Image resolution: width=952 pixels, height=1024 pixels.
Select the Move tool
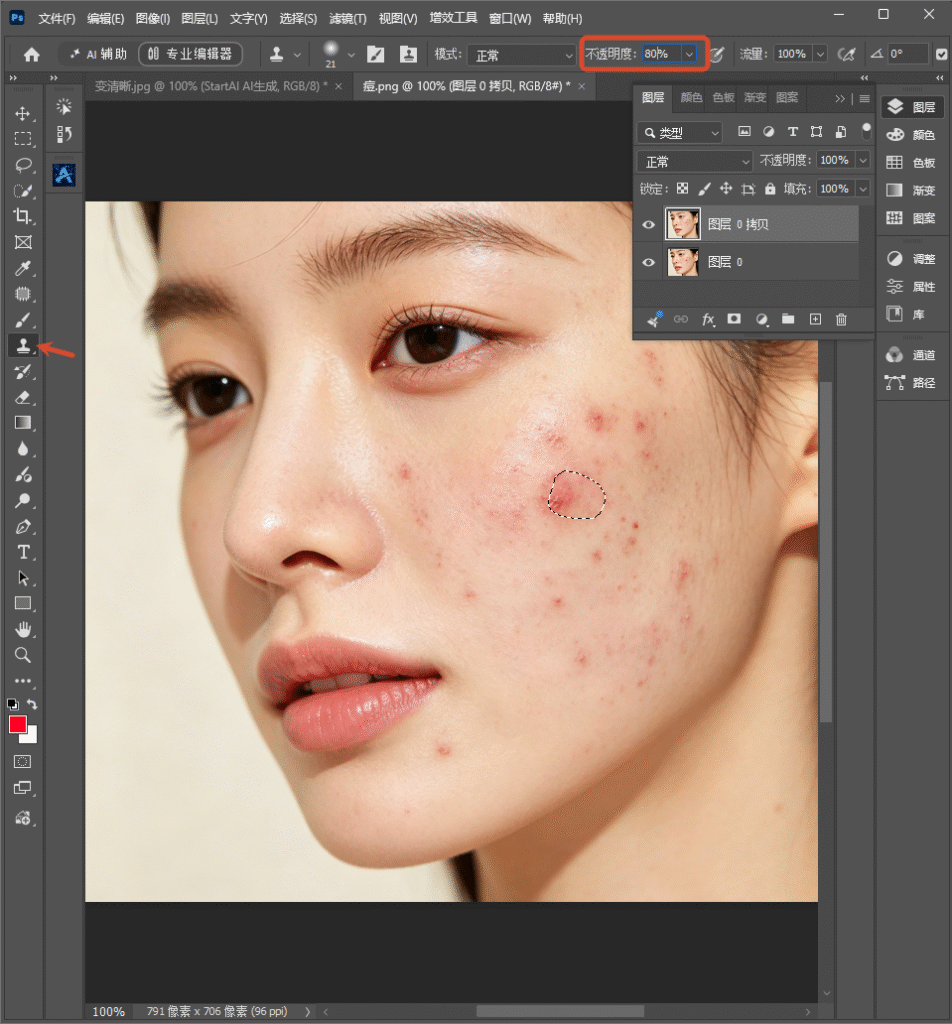coord(23,114)
